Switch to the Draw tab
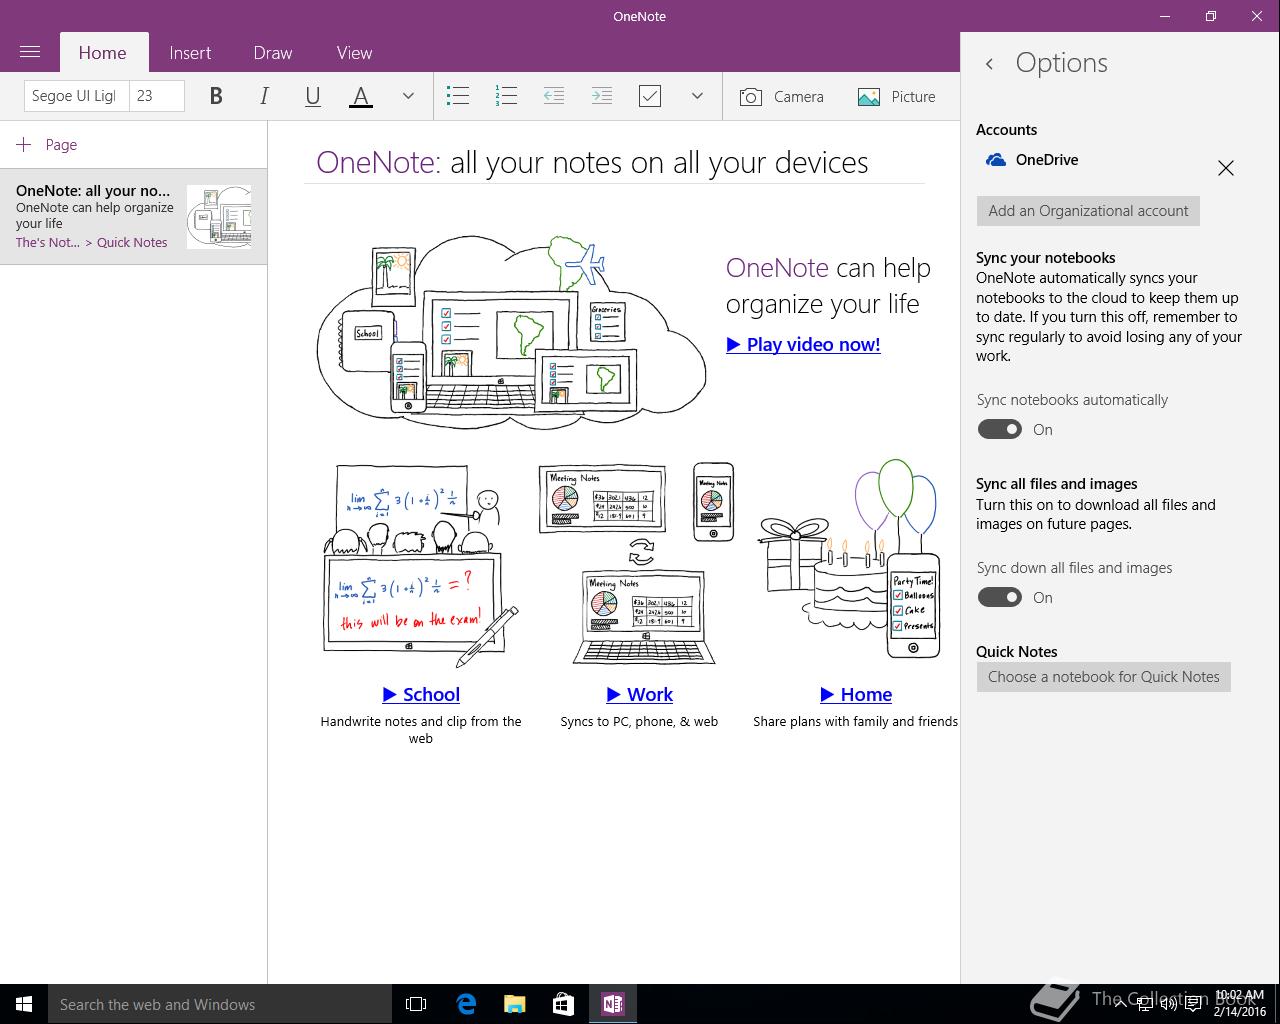This screenshot has width=1280, height=1024. (273, 53)
